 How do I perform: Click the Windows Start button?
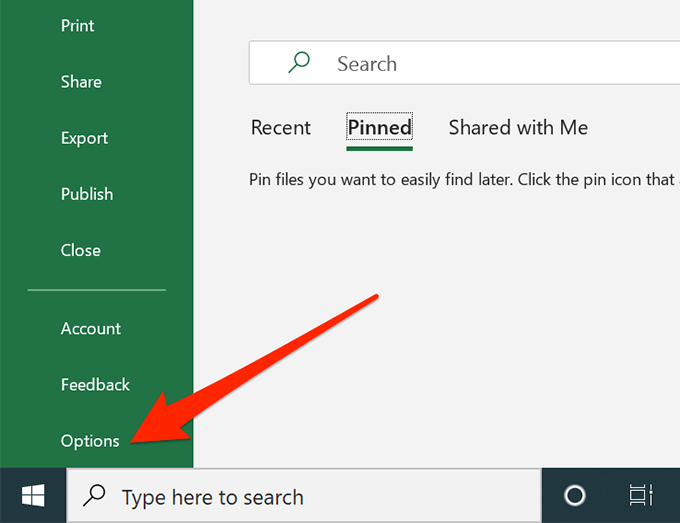[32, 496]
